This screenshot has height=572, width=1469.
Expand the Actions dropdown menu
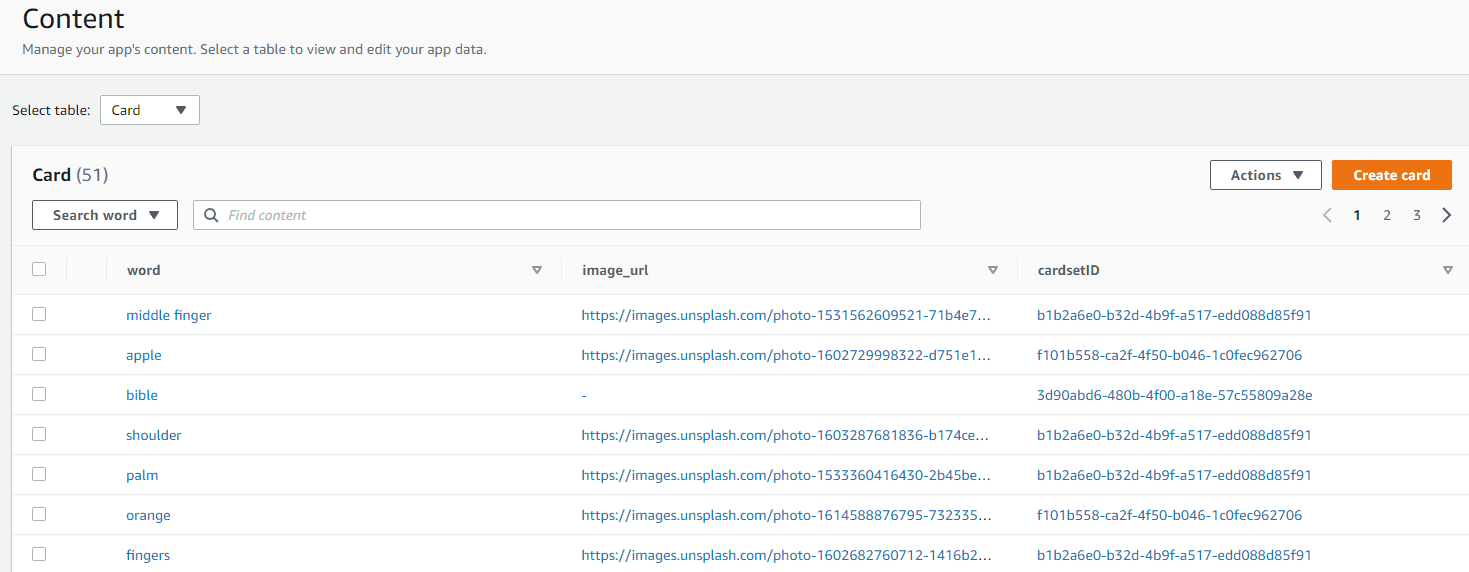[1265, 175]
